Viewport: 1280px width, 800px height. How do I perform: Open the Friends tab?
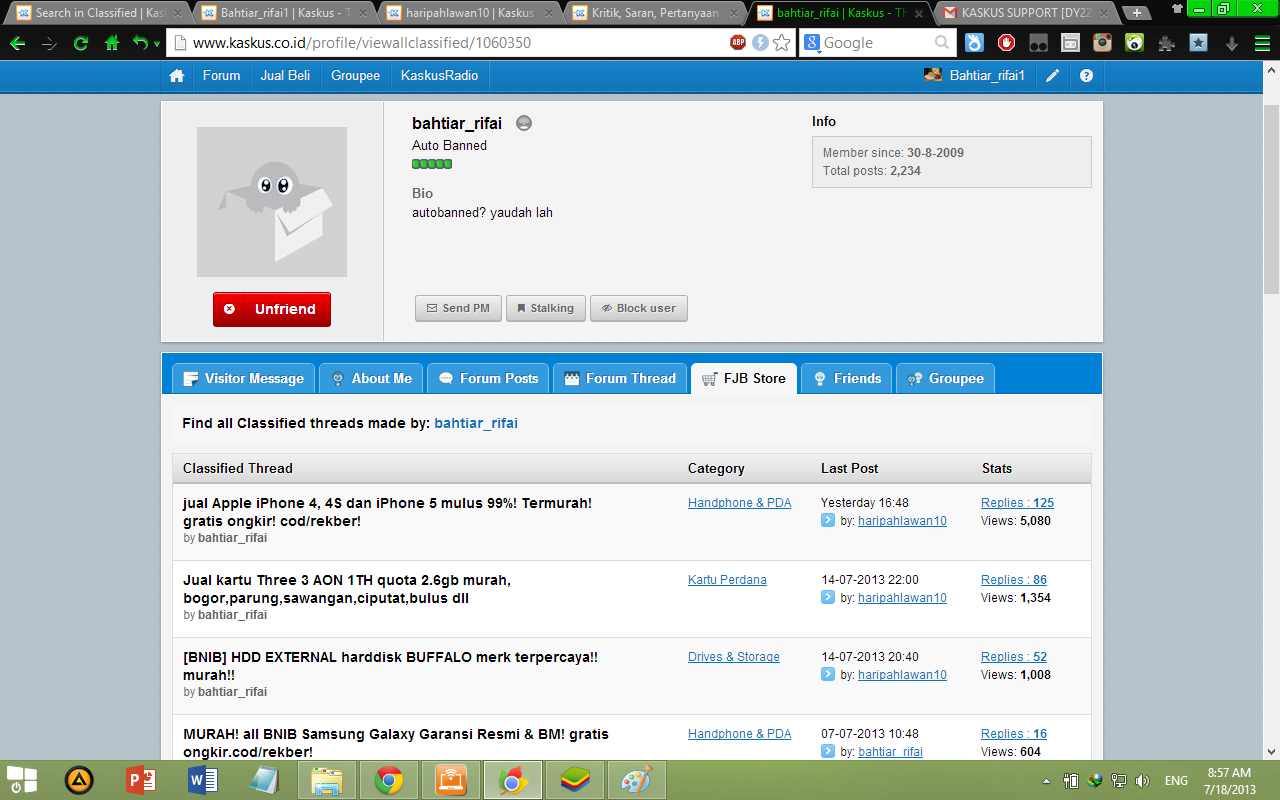[846, 379]
